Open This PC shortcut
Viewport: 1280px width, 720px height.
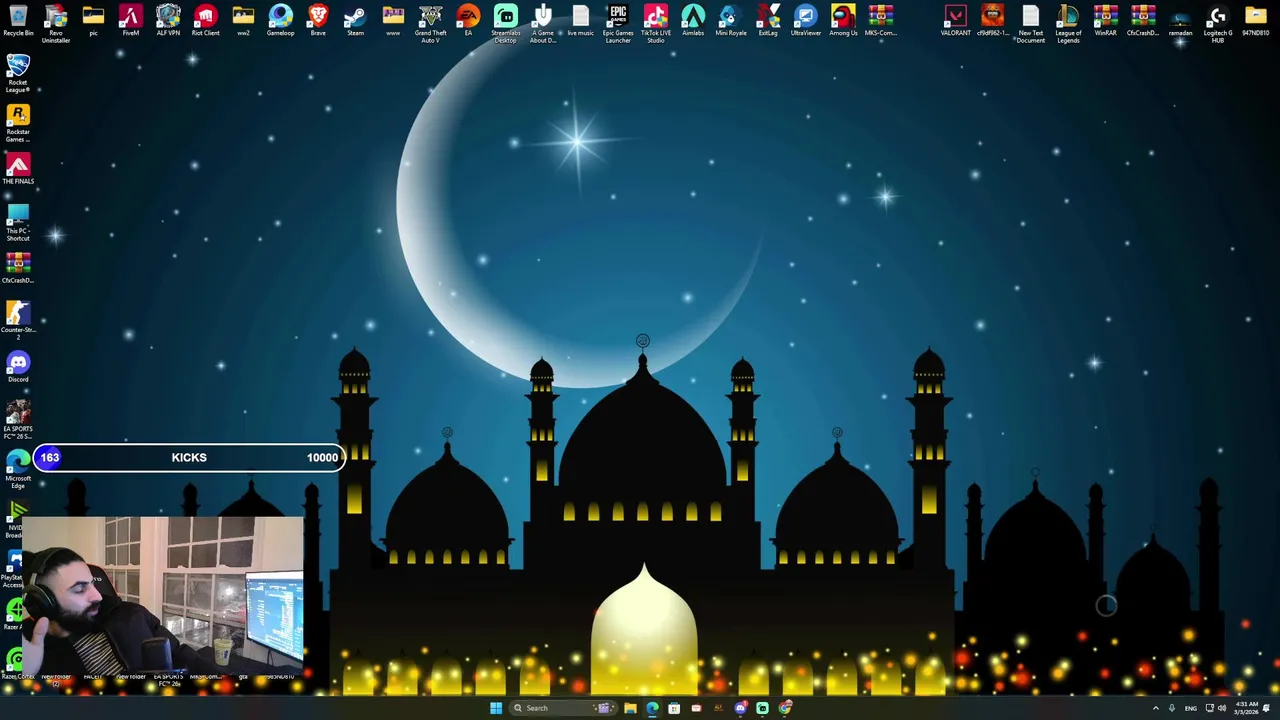[18, 223]
